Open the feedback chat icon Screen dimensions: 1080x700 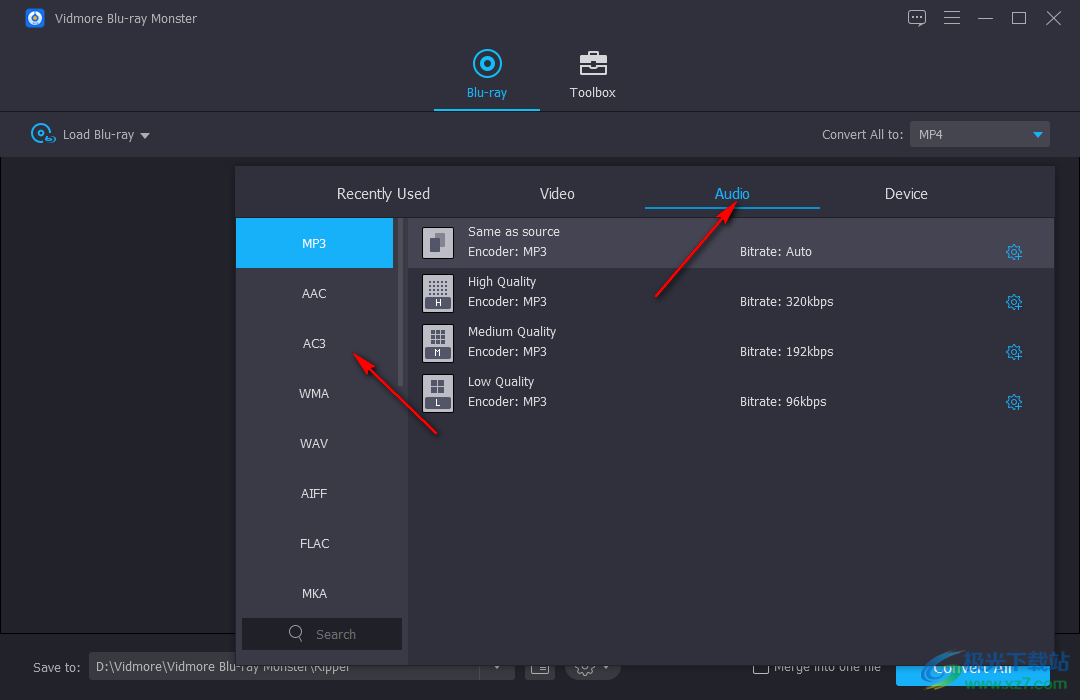pyautogui.click(x=917, y=18)
